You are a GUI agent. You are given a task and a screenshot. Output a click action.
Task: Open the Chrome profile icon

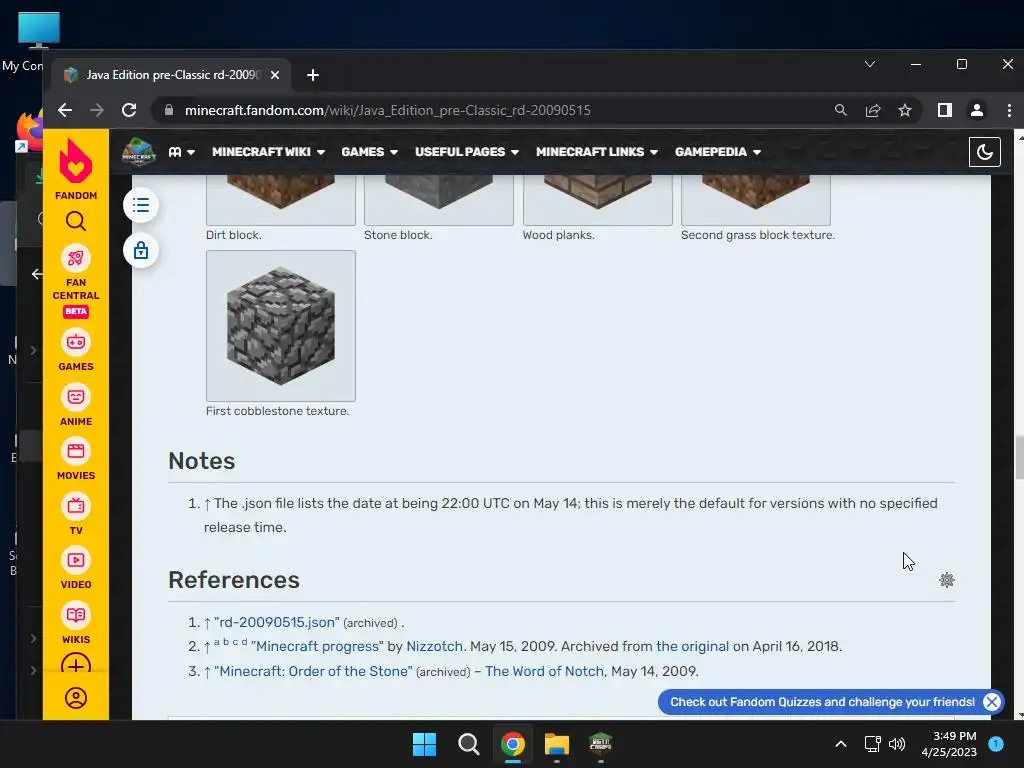point(977,110)
